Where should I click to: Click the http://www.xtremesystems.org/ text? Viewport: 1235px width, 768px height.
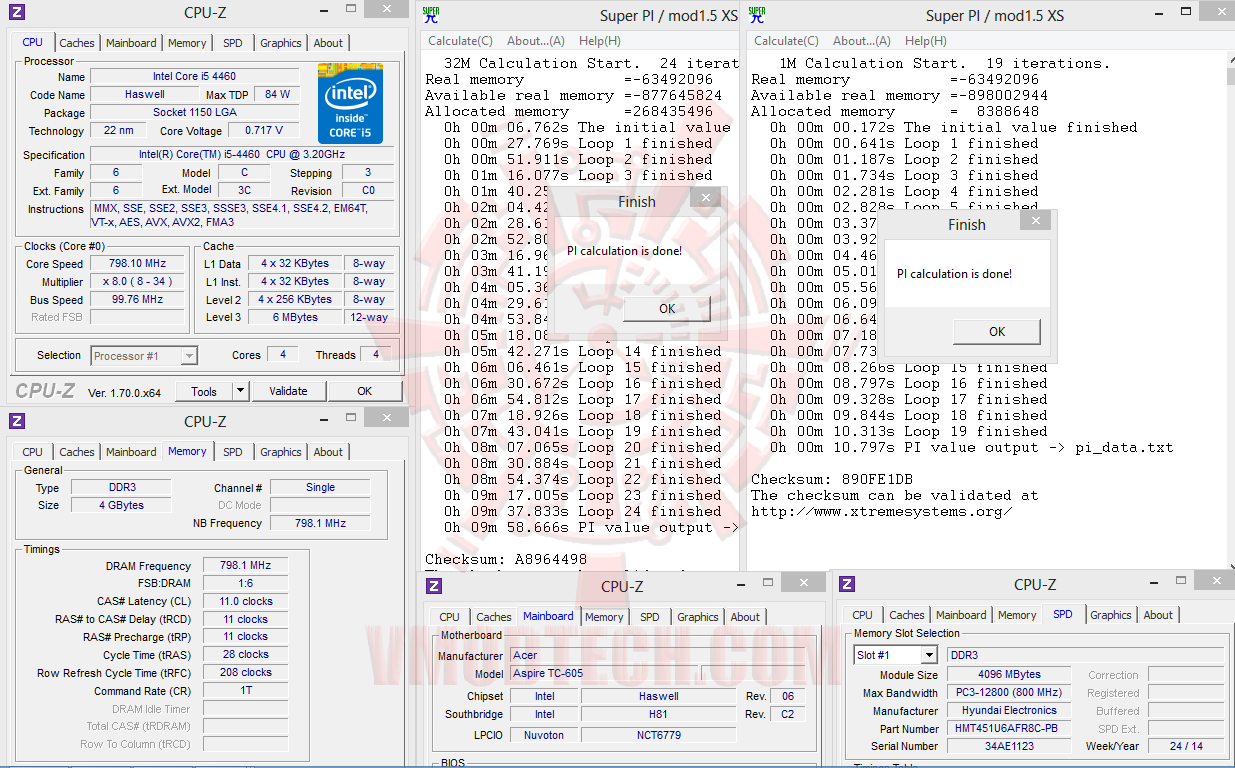click(x=882, y=511)
